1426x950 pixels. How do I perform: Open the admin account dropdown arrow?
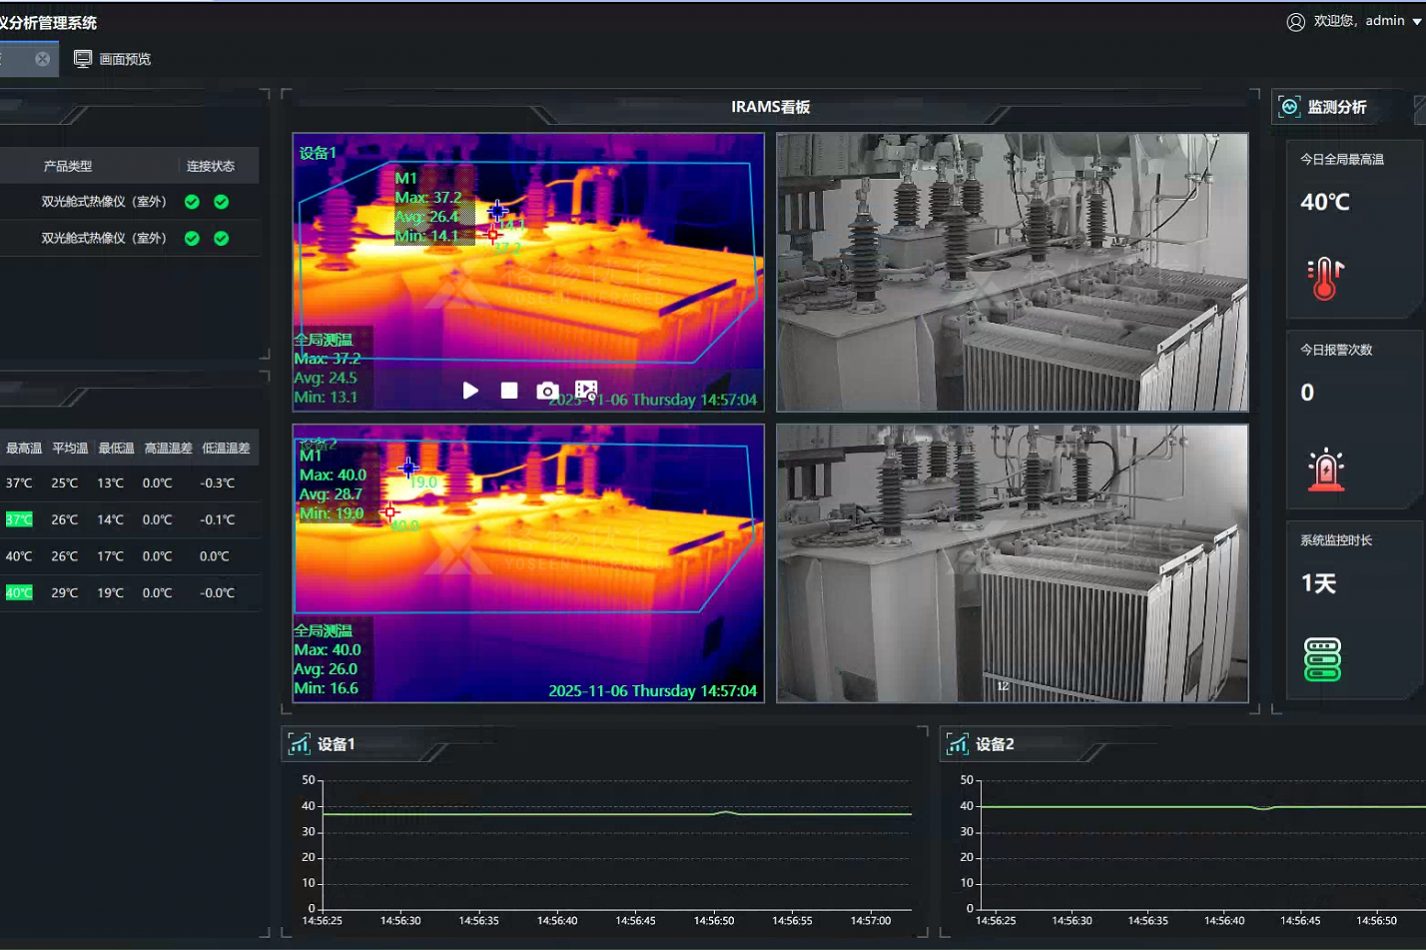click(x=1417, y=22)
